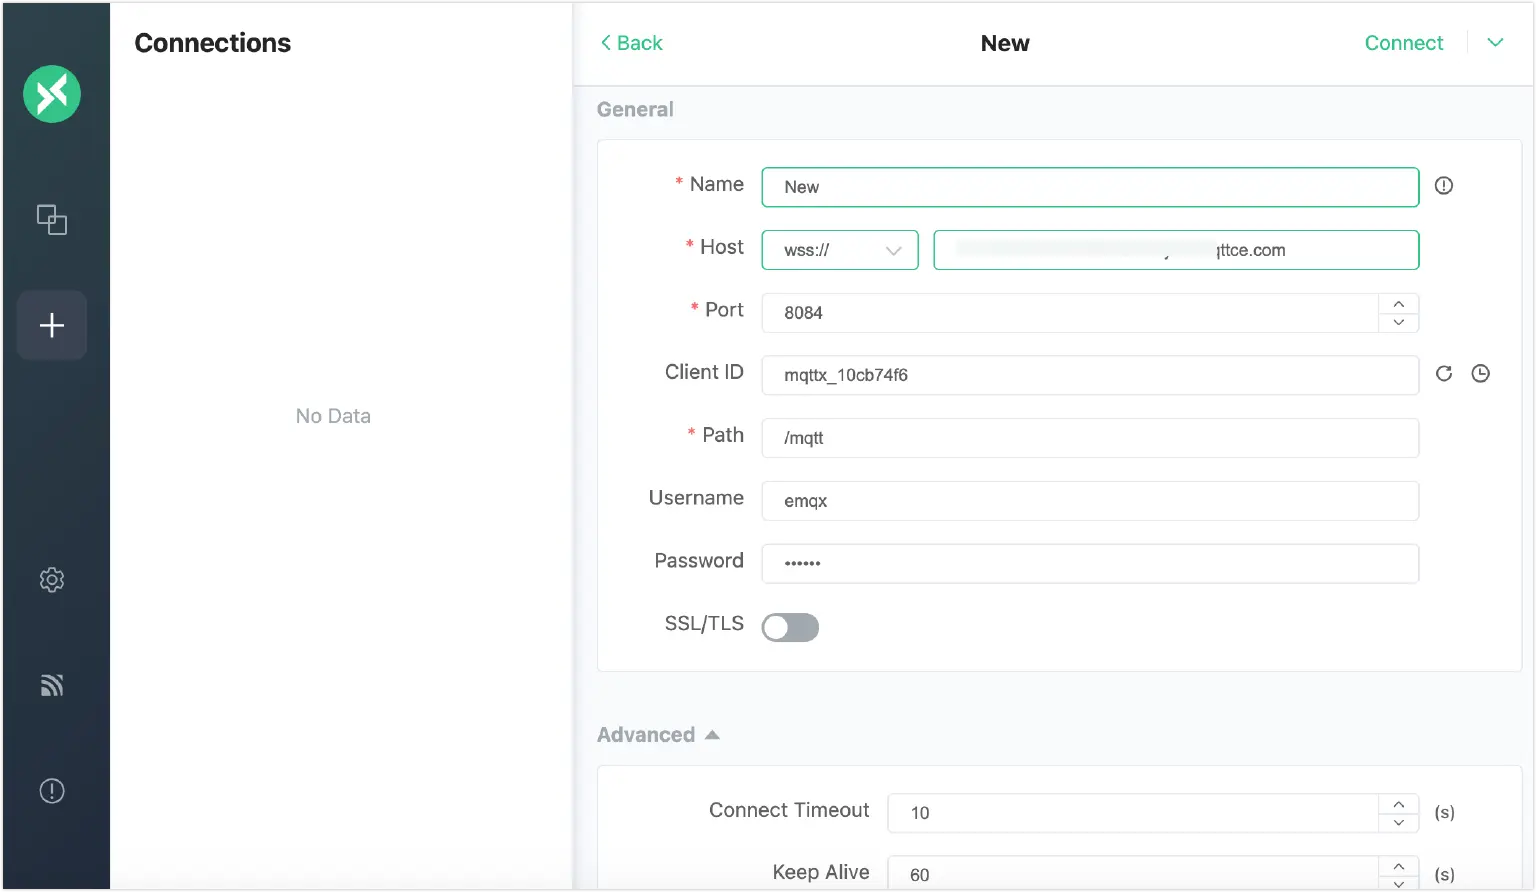Click the Name field warning icon
The height and width of the screenshot is (892, 1536).
[x=1443, y=185]
